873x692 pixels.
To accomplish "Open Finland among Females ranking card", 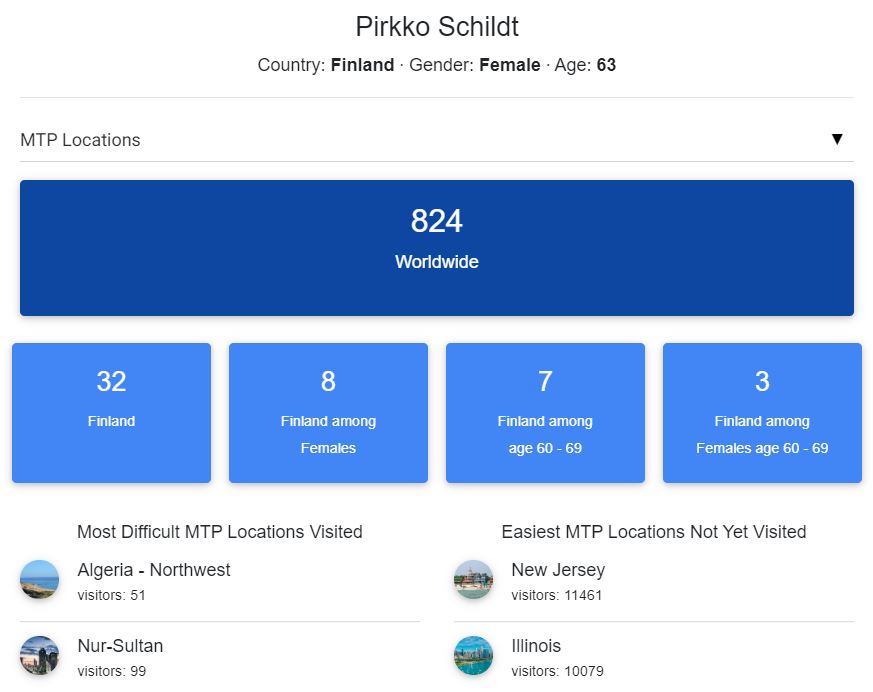I will click(328, 413).
